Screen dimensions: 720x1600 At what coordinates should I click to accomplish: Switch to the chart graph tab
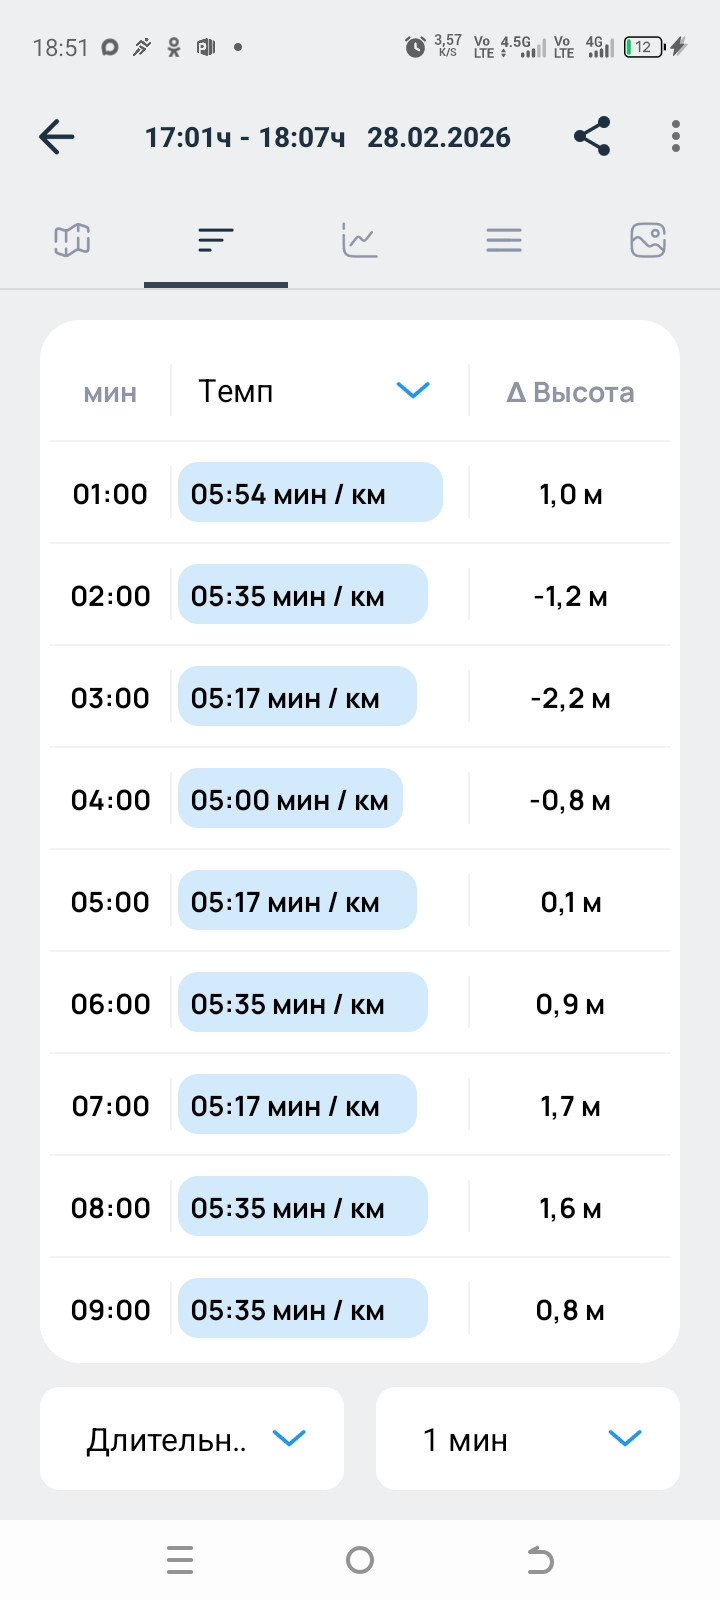tap(359, 240)
